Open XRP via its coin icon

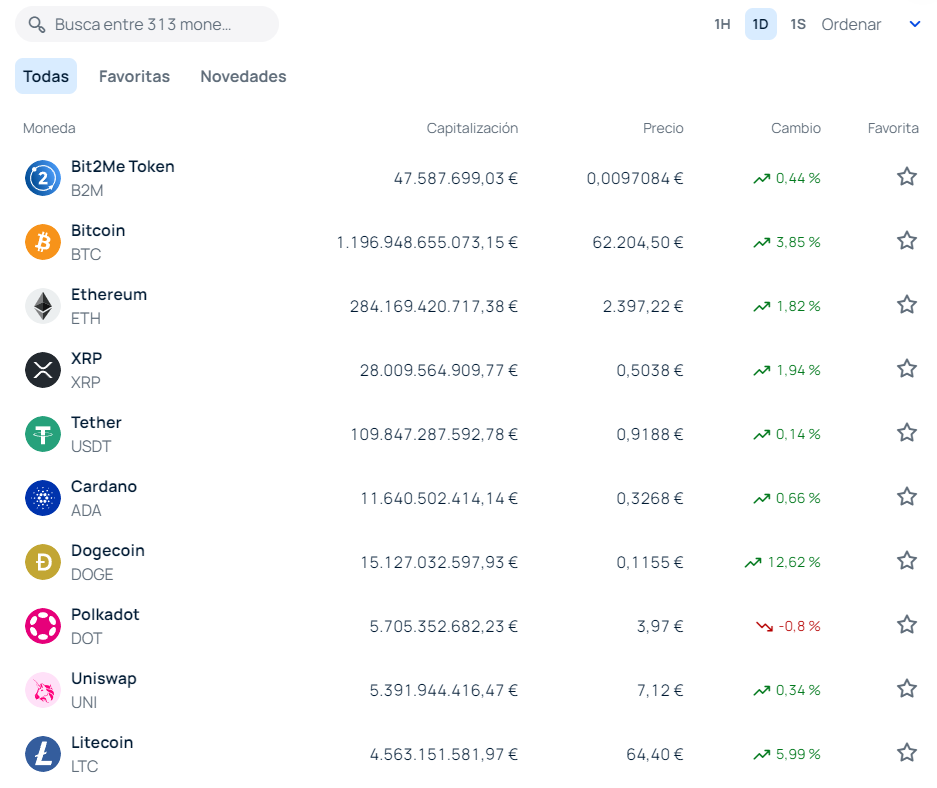[x=42, y=370]
